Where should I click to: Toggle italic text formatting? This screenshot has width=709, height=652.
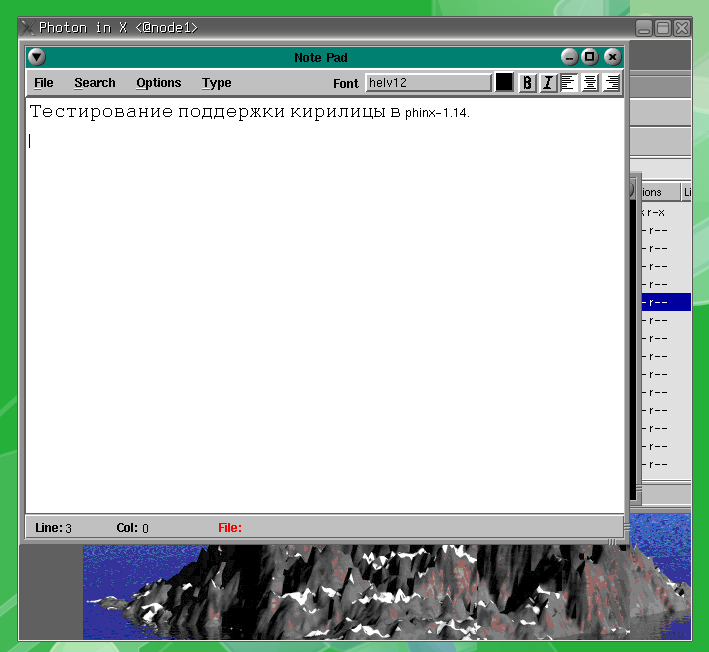pyautogui.click(x=548, y=83)
